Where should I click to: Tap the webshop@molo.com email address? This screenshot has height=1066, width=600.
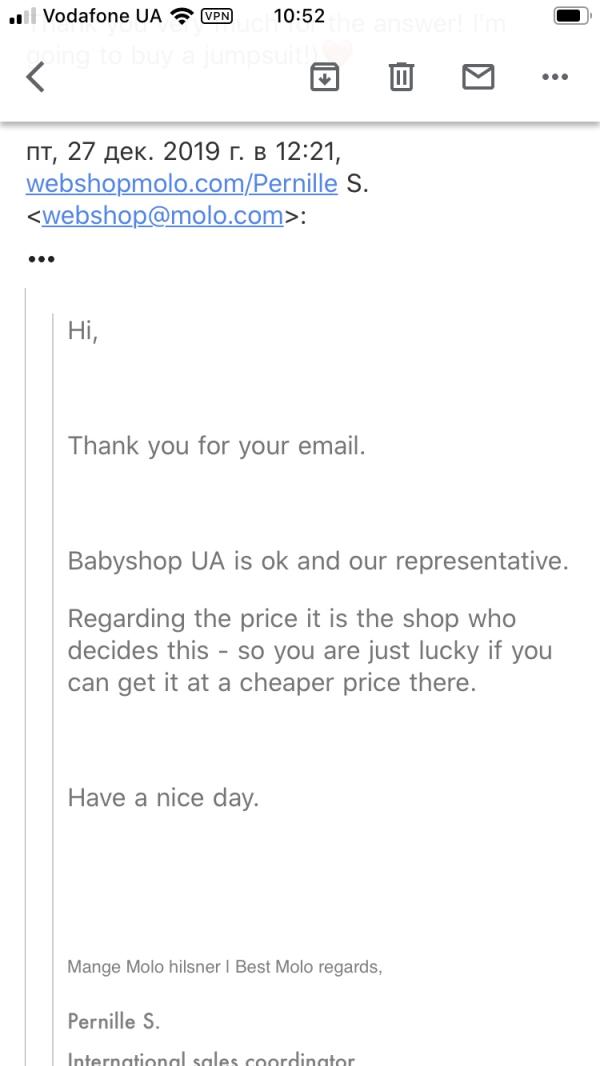pos(163,216)
